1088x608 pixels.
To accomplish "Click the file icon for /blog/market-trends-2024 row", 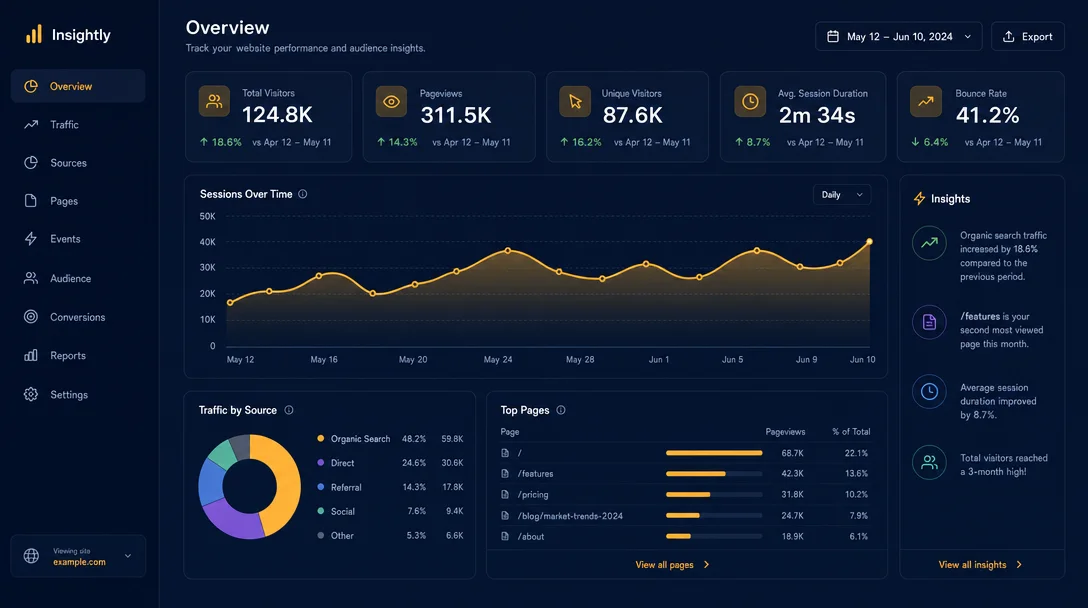I will point(505,516).
